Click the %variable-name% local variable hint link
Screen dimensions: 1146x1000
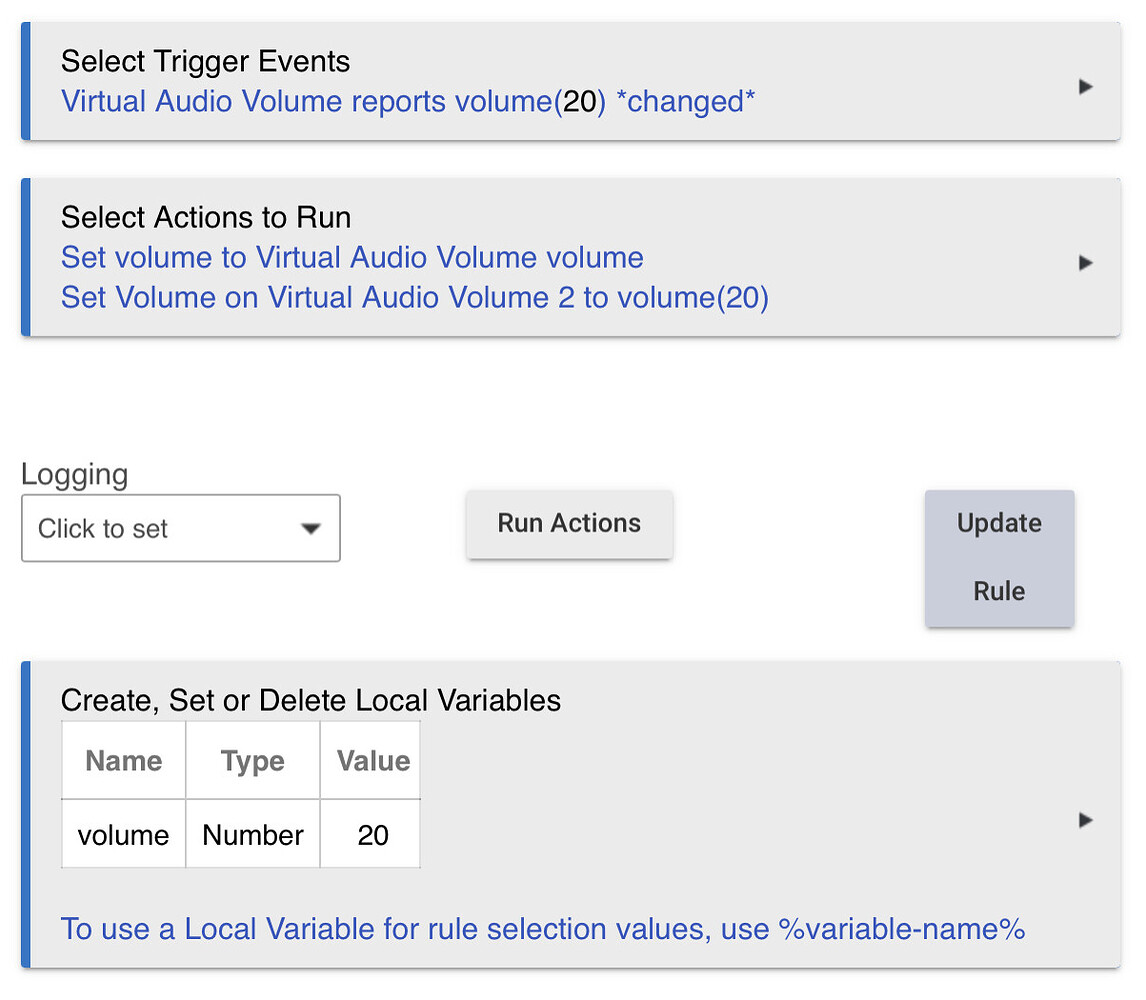click(543, 929)
